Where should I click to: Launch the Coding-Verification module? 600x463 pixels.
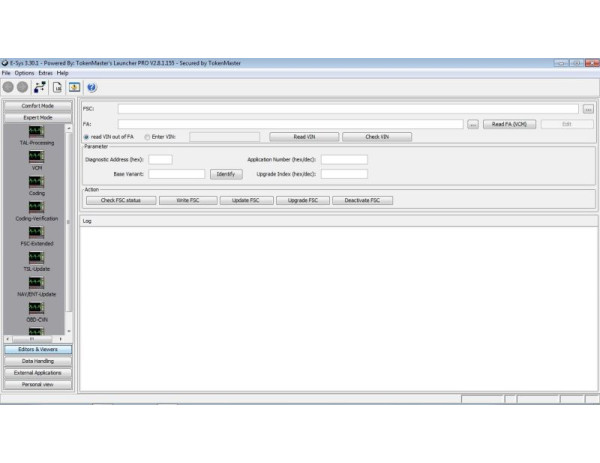(x=36, y=208)
